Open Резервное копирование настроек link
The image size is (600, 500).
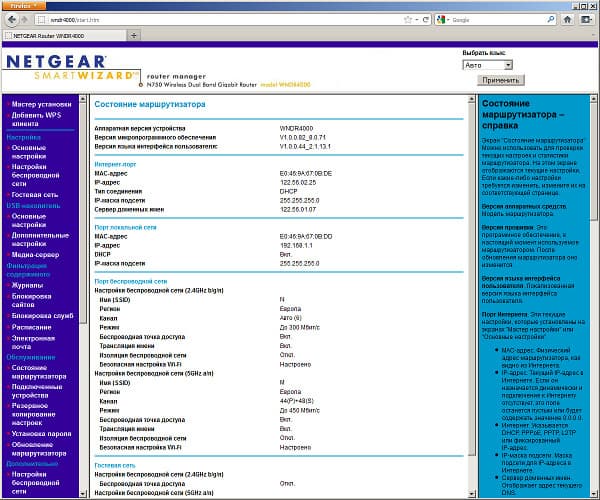click(33, 414)
